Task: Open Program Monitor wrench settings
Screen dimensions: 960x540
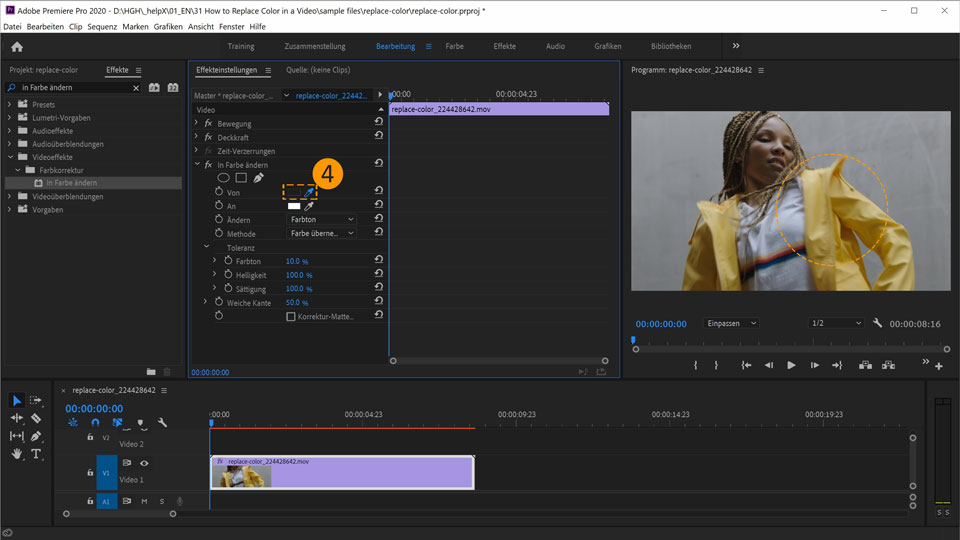Action: click(x=877, y=324)
